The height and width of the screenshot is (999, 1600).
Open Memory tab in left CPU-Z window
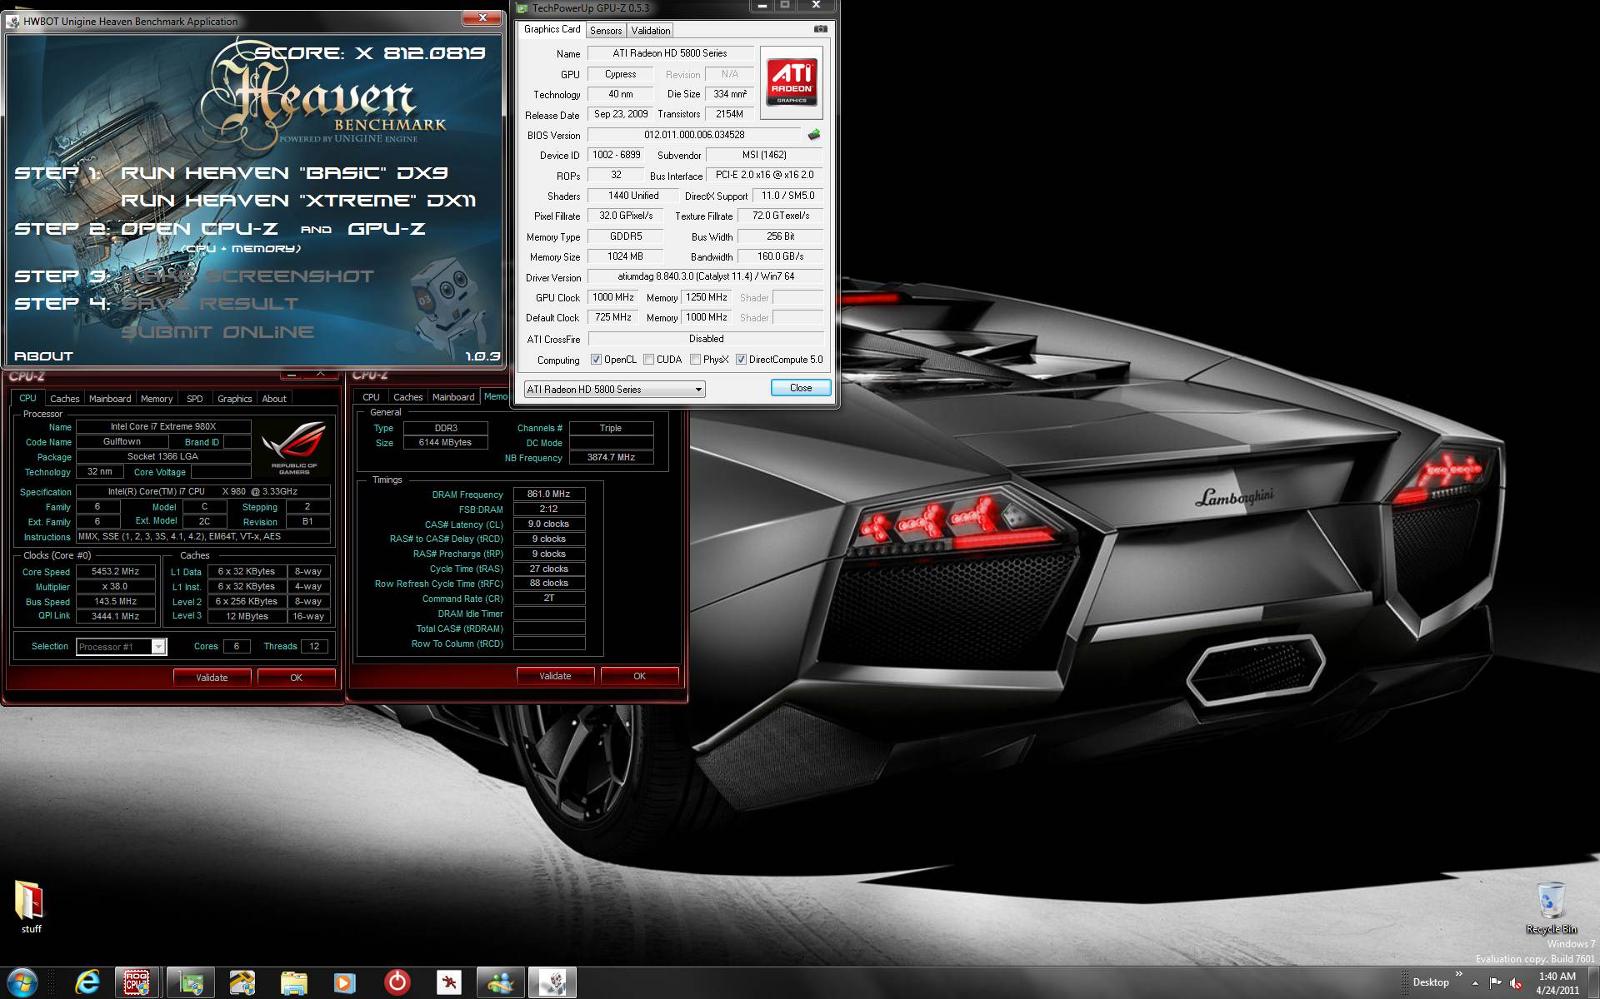coord(156,398)
